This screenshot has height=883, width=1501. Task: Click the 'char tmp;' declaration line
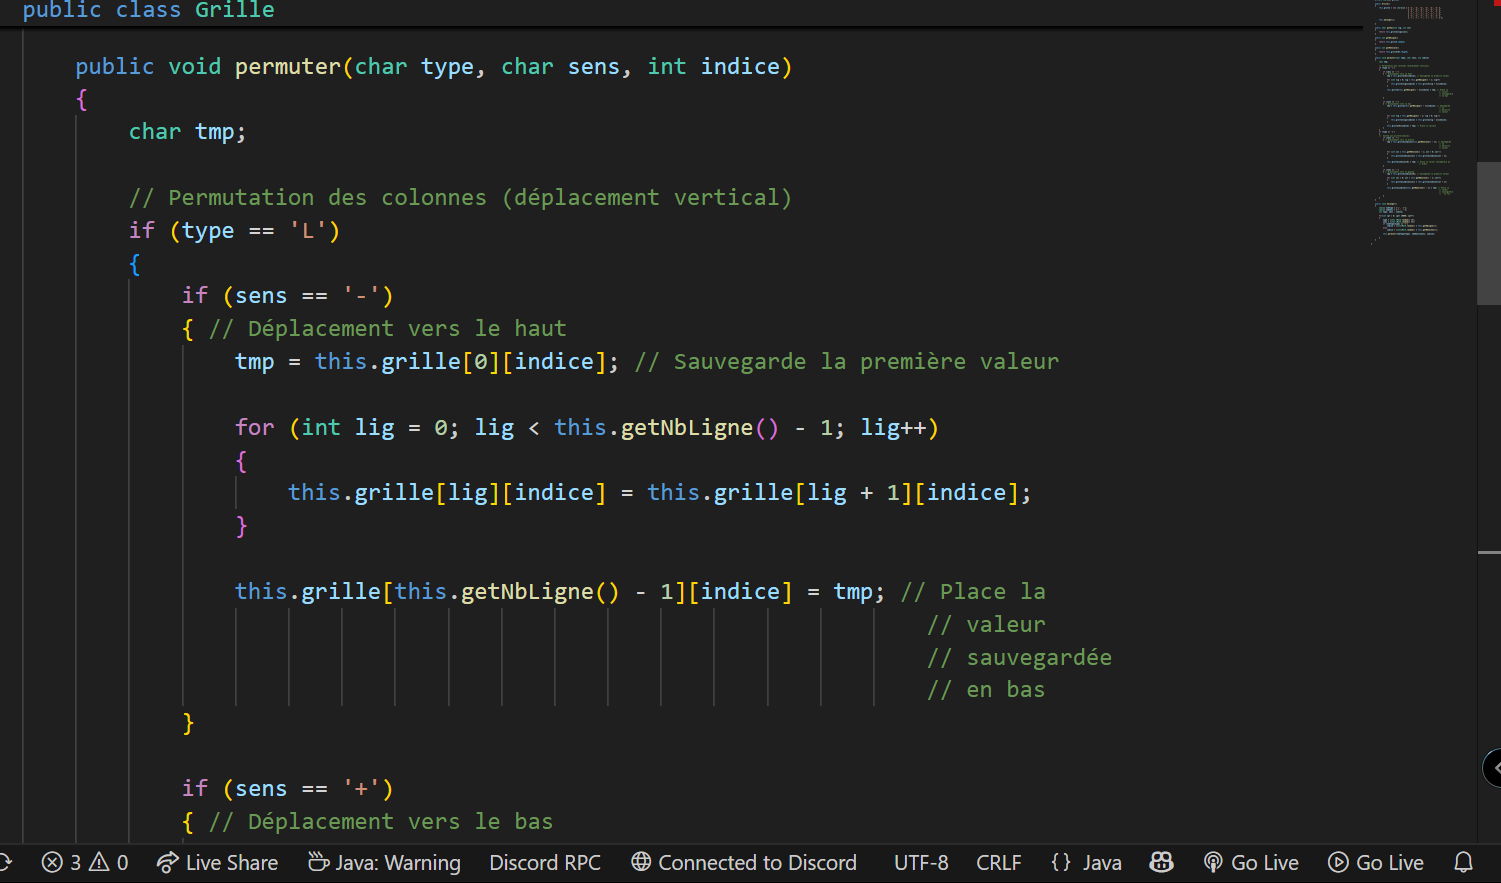[x=187, y=132]
